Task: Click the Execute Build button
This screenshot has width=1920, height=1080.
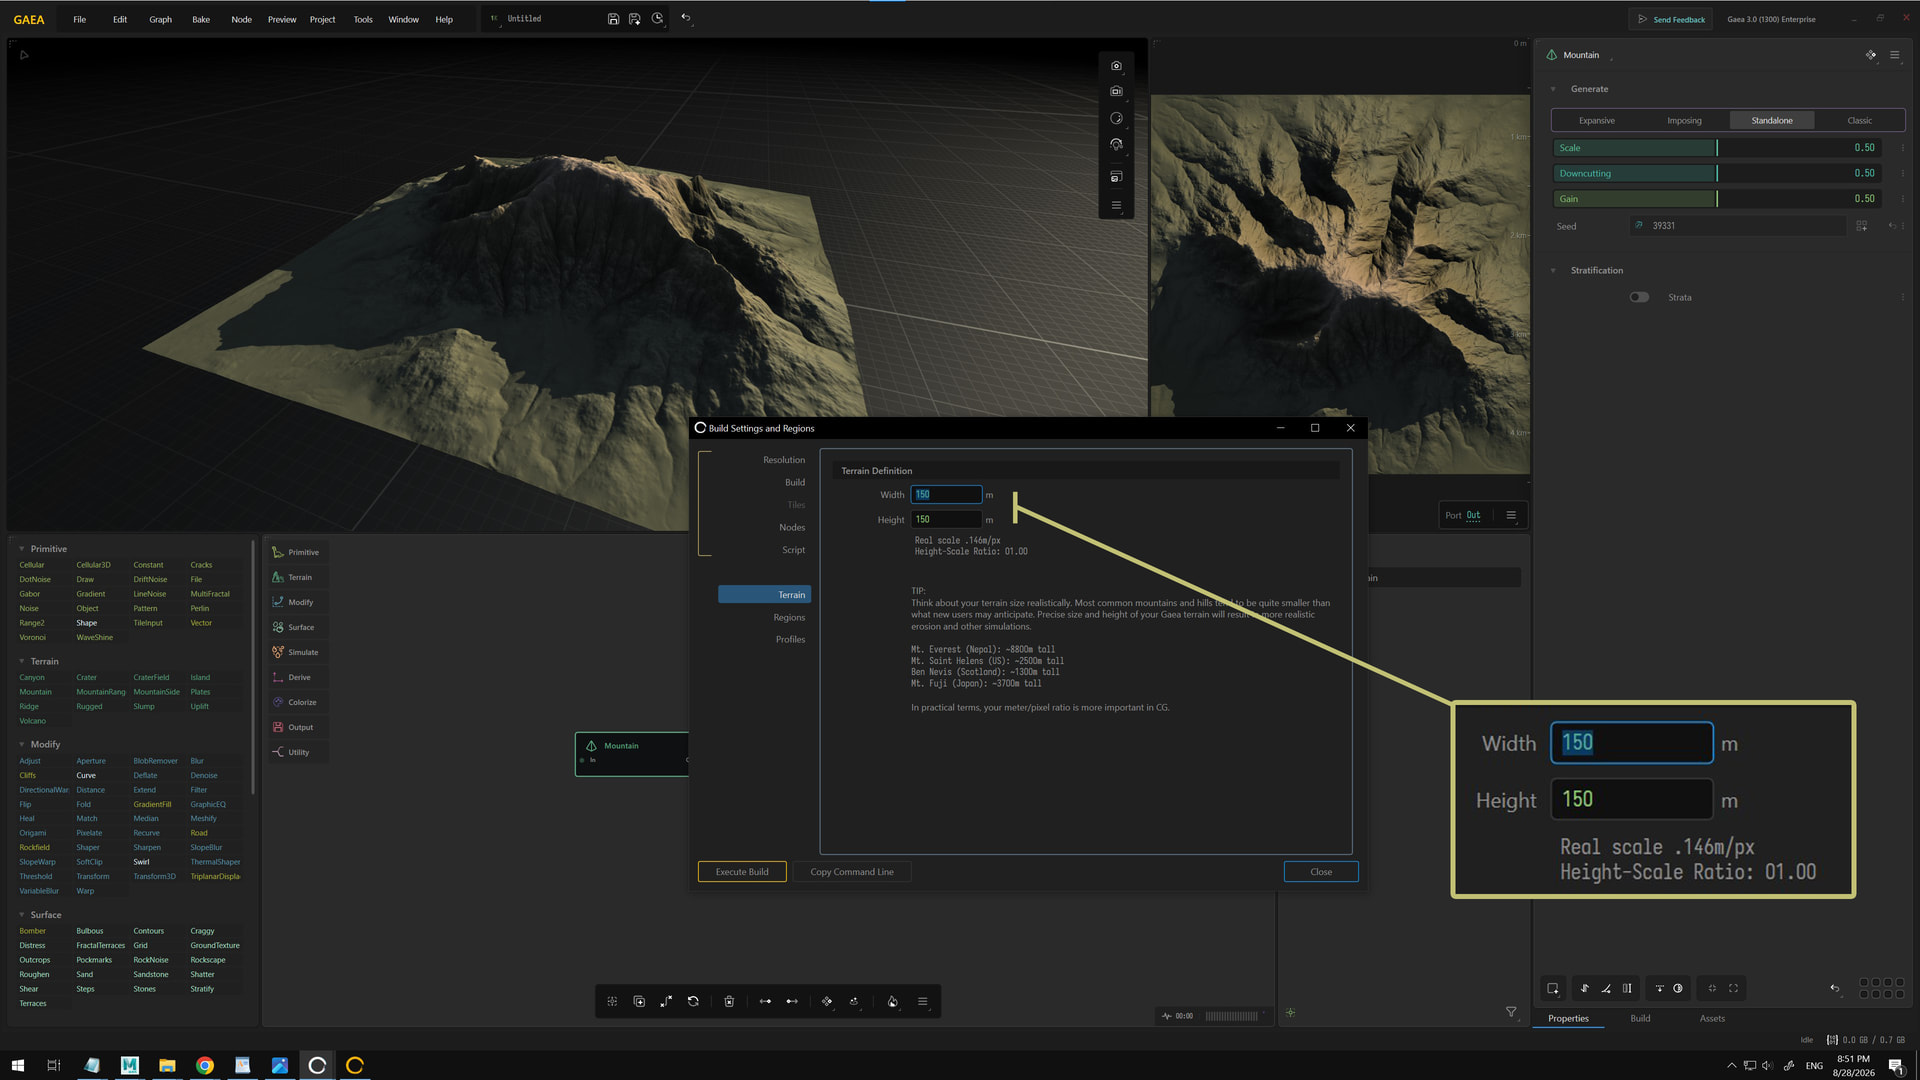Action: [742, 872]
